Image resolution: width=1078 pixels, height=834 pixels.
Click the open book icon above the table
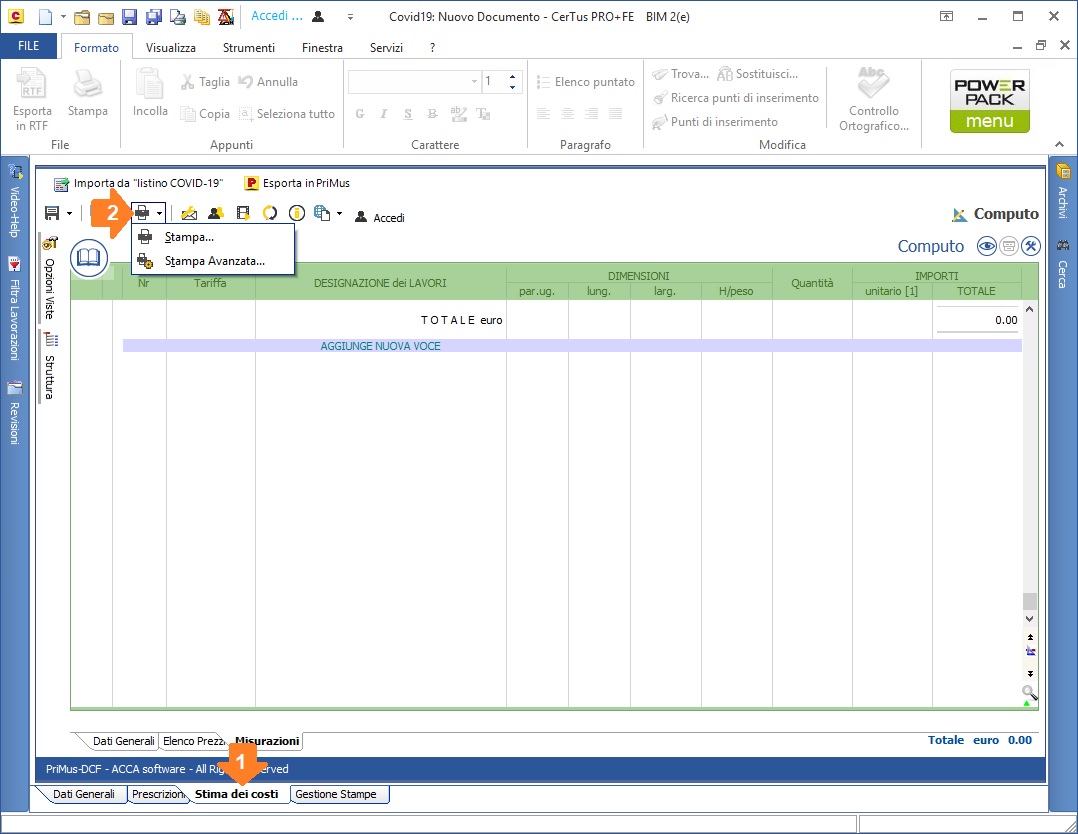click(x=89, y=258)
